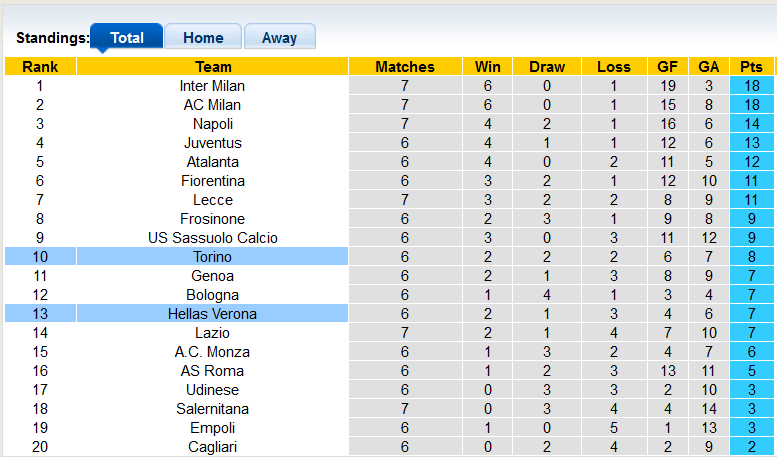Click US Sassuolo Calcio in the table

(213, 238)
